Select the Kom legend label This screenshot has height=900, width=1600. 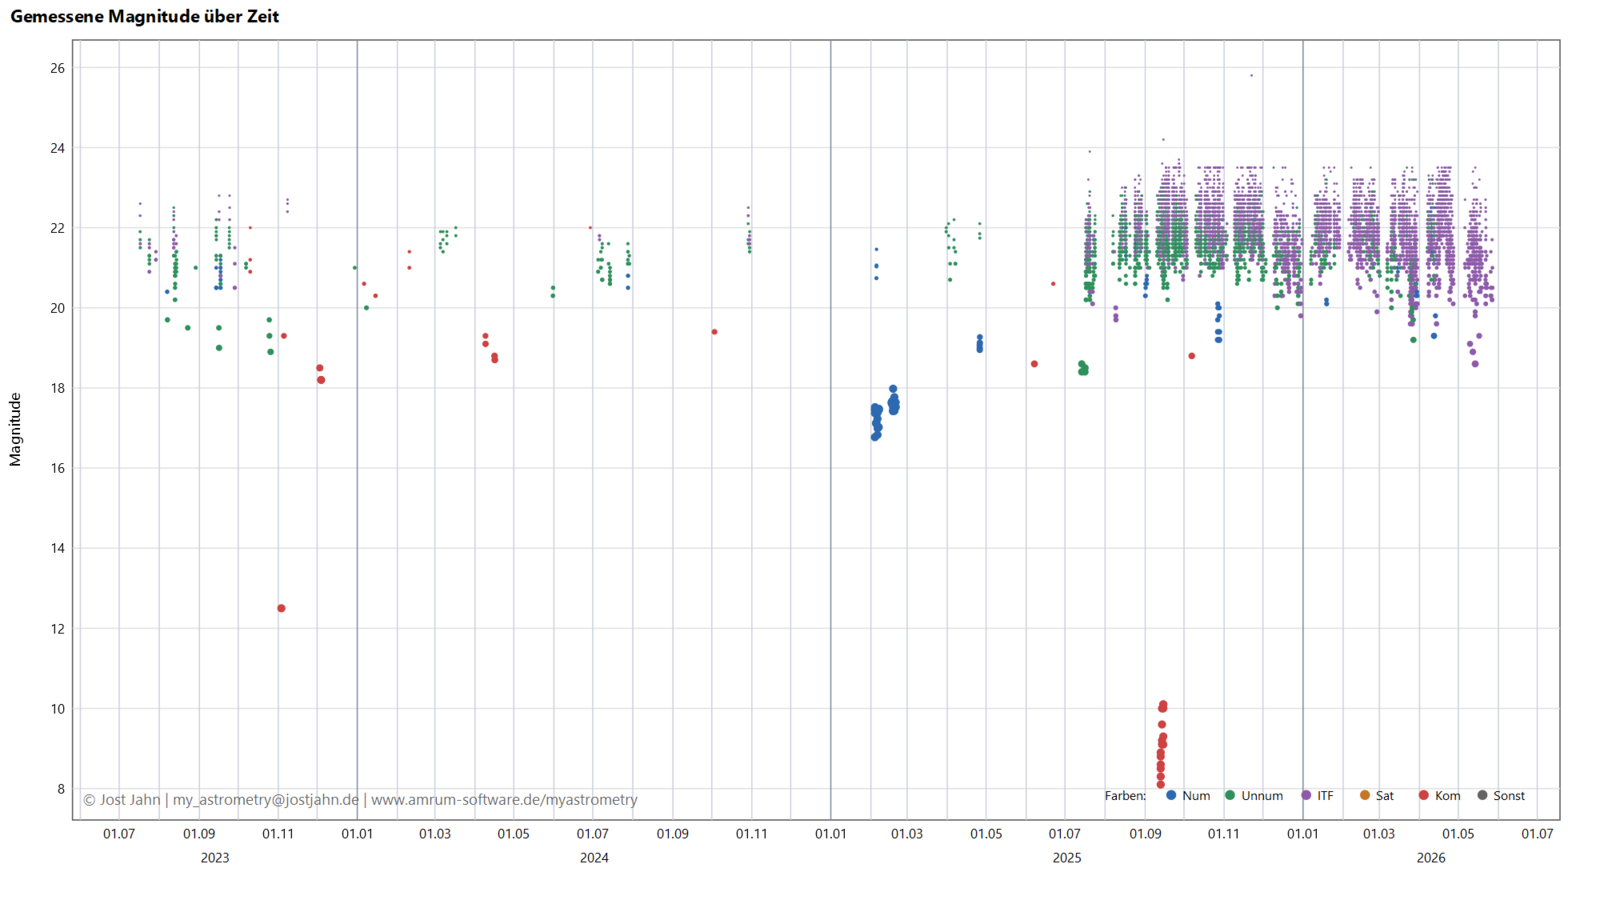1447,796
